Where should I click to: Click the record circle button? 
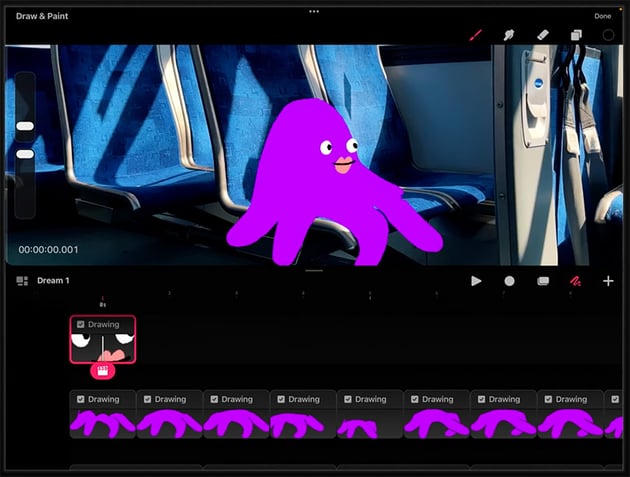[509, 281]
